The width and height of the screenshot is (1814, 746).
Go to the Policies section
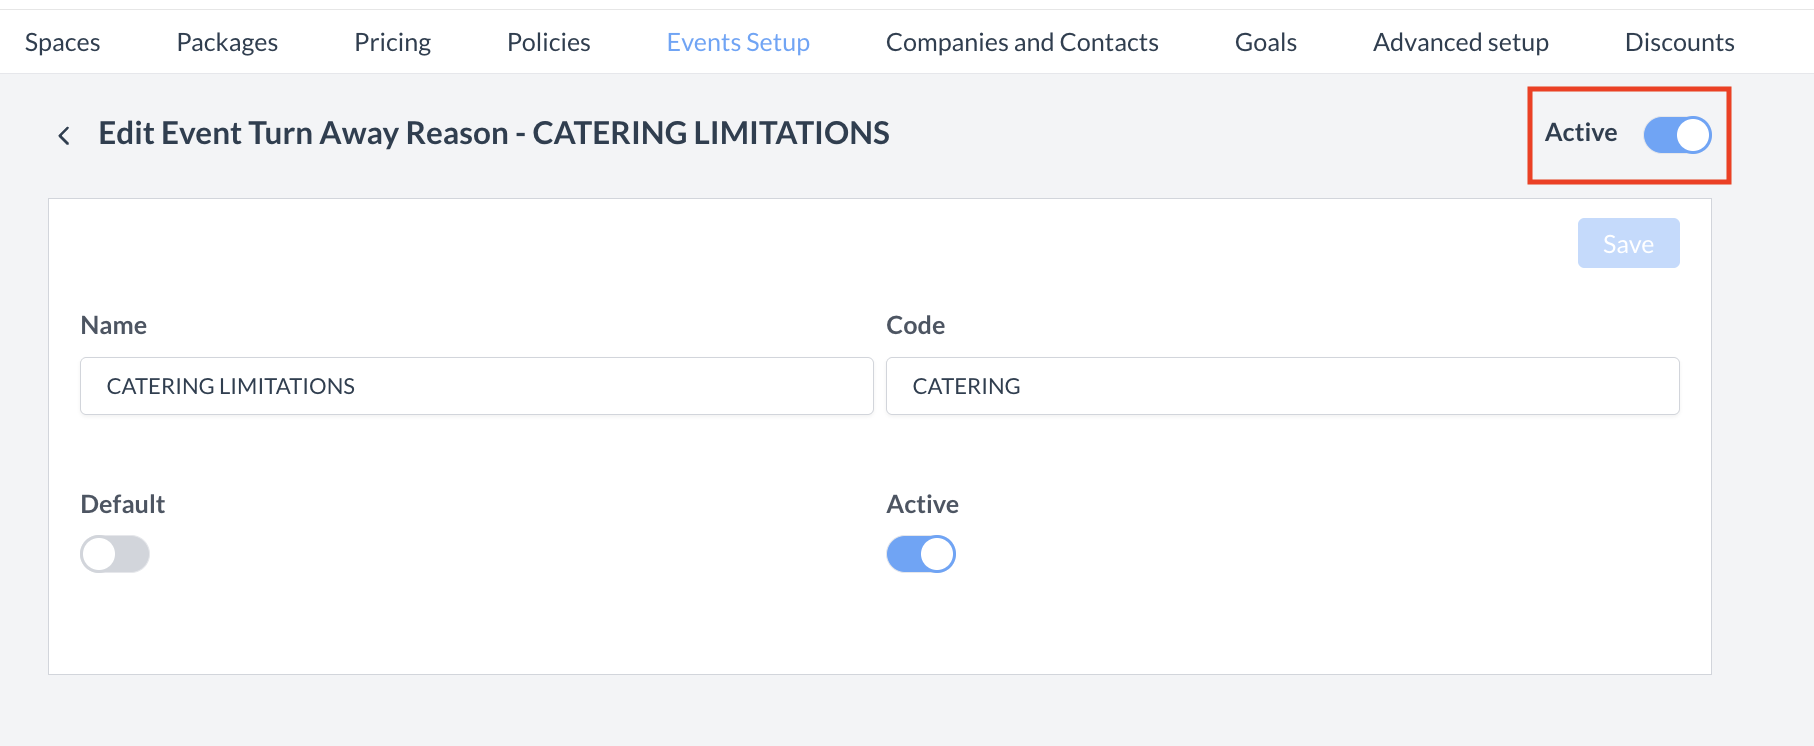pos(548,42)
